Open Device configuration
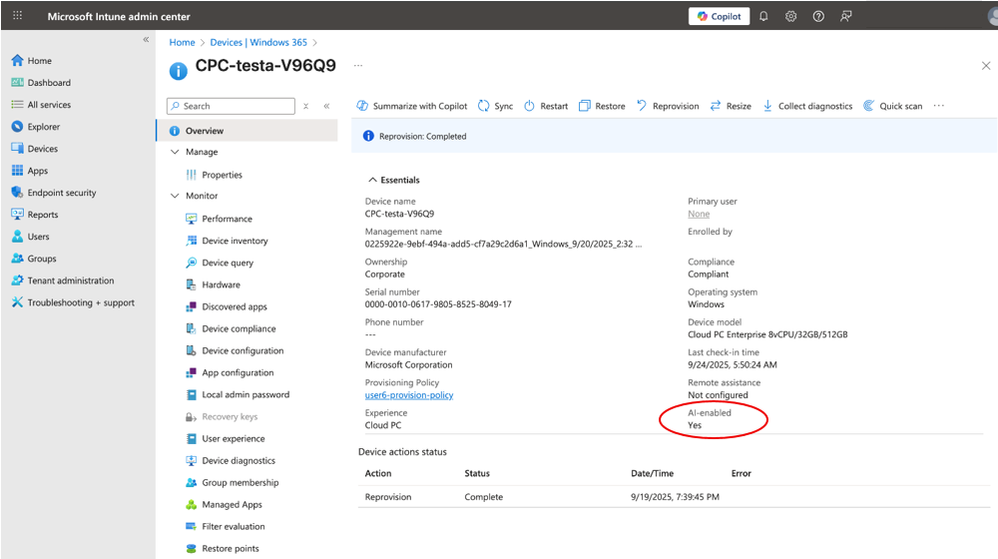Screen dimensions: 998x559 tap(235, 350)
